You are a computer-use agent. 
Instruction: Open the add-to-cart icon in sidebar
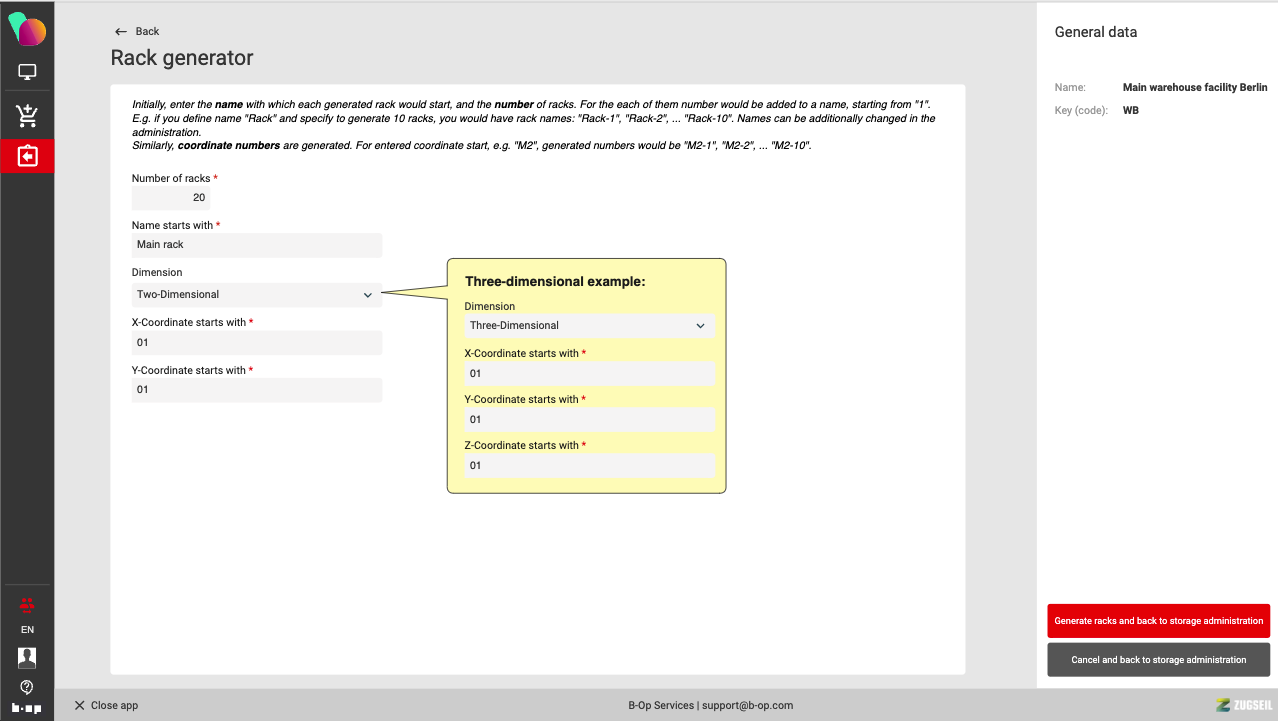pyautogui.click(x=27, y=116)
